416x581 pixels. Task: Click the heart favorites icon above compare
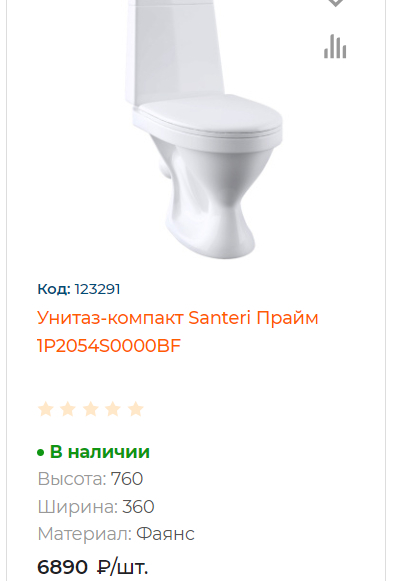[335, 3]
